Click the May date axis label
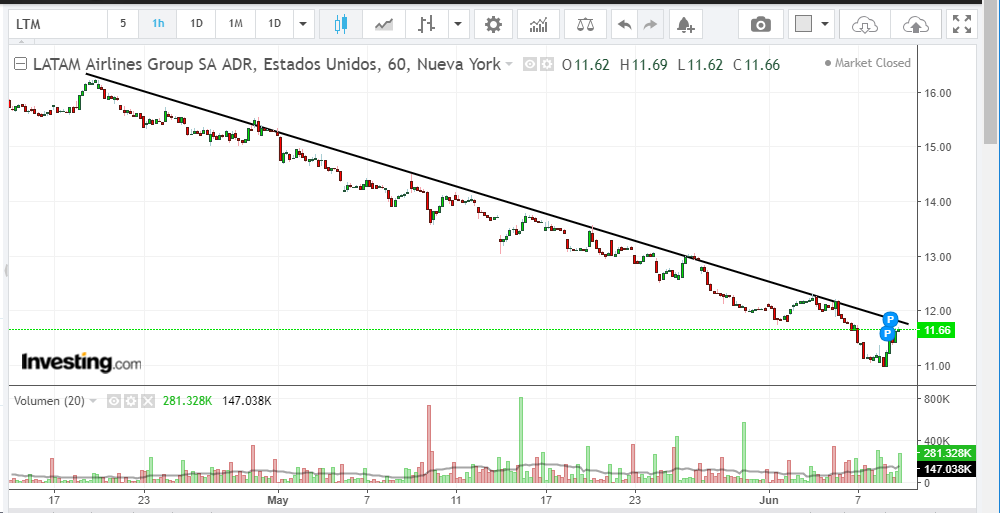This screenshot has width=1000, height=513. 278,500
